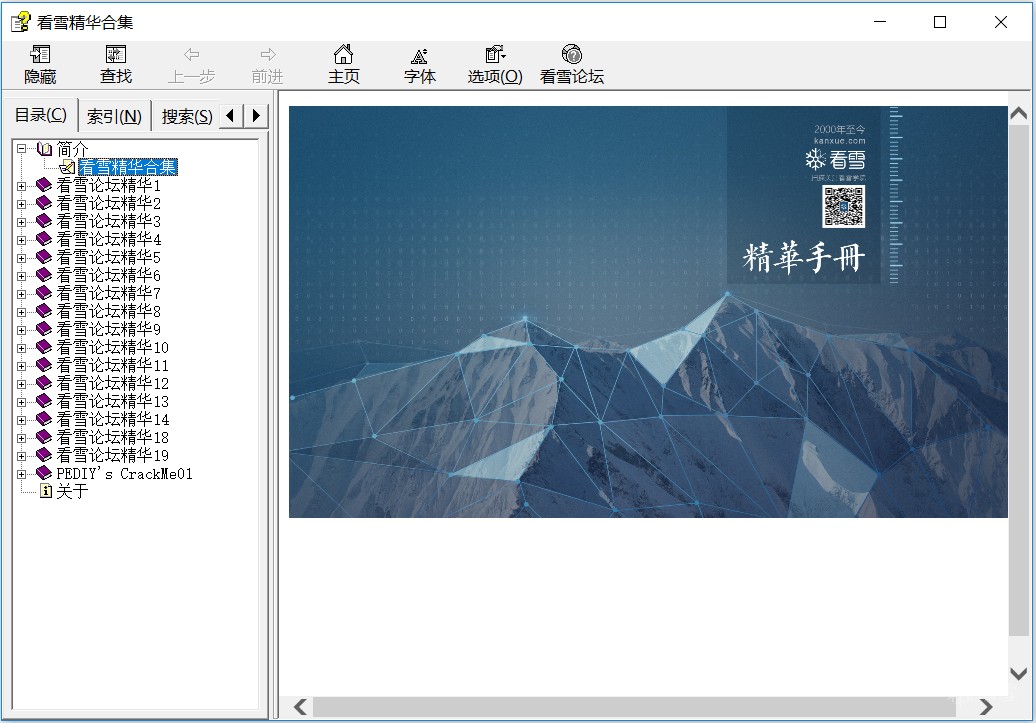Maximize the 看雪精华合集 window
The height and width of the screenshot is (723, 1036).
[x=940, y=22]
